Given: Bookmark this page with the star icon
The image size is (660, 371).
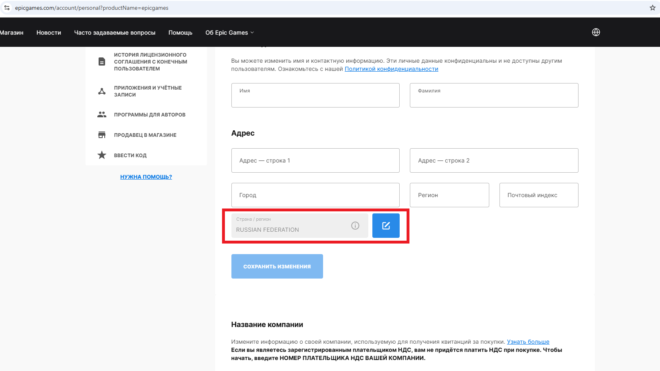Looking at the screenshot, I should coord(652,8).
